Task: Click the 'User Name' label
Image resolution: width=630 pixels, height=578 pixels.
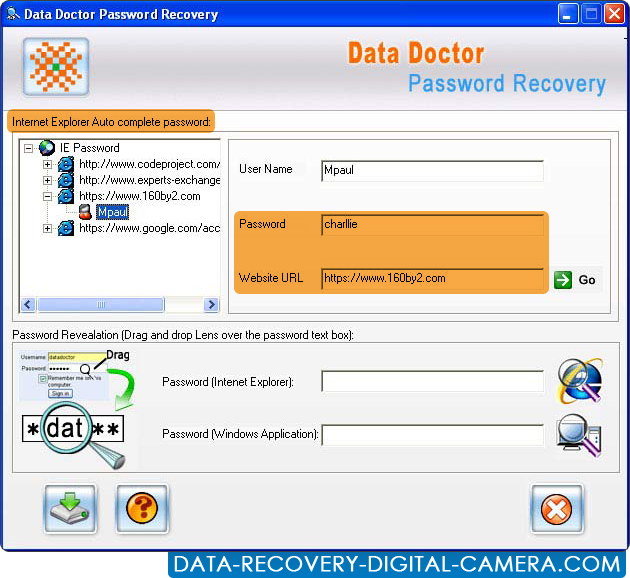Action: click(x=266, y=169)
